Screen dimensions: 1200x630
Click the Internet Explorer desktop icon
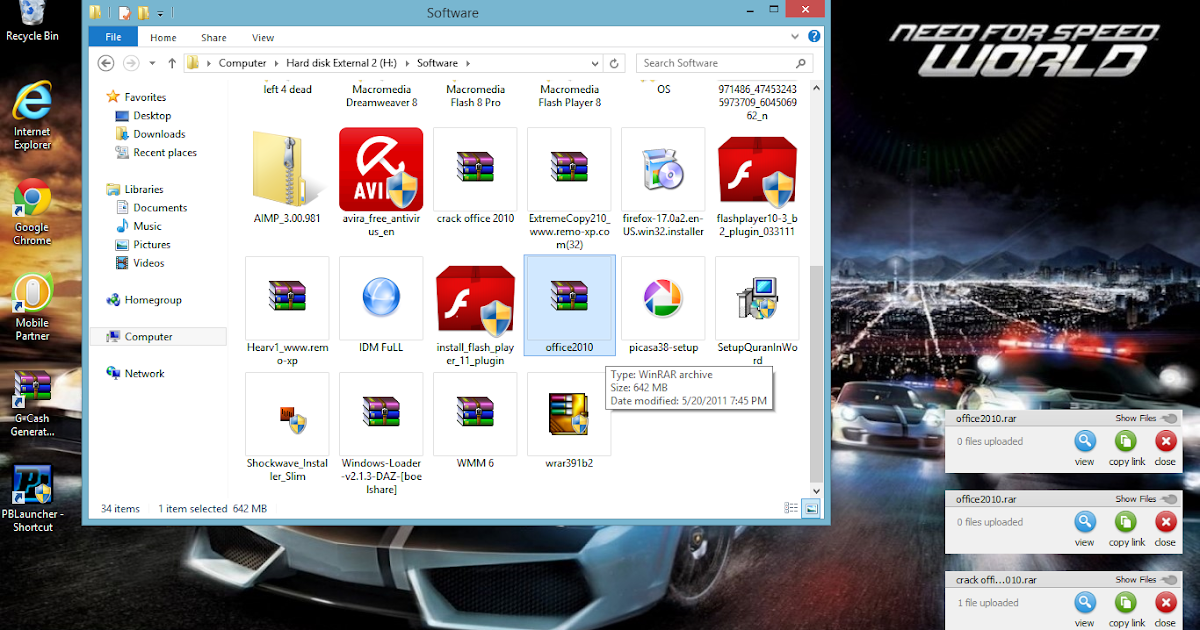click(32, 116)
